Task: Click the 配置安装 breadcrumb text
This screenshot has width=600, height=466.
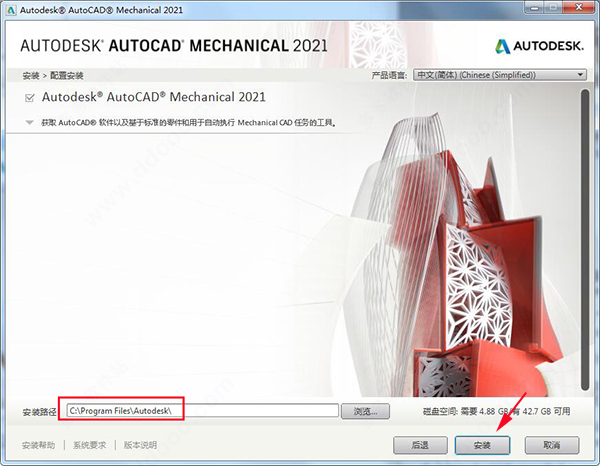Action: 67,75
